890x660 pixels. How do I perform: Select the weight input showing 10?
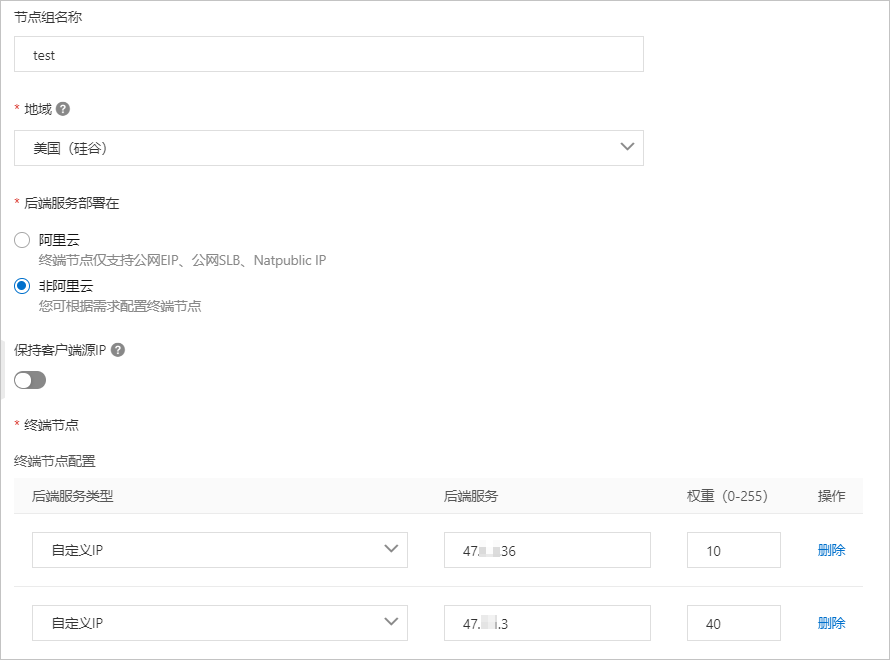tap(733, 550)
